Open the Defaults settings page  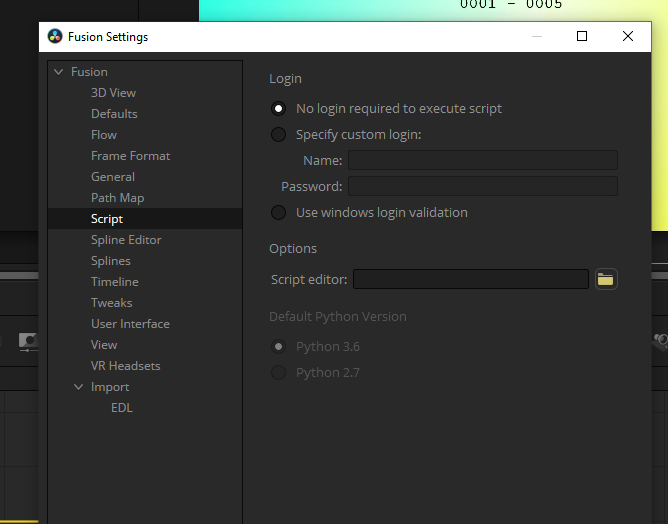[x=114, y=114]
